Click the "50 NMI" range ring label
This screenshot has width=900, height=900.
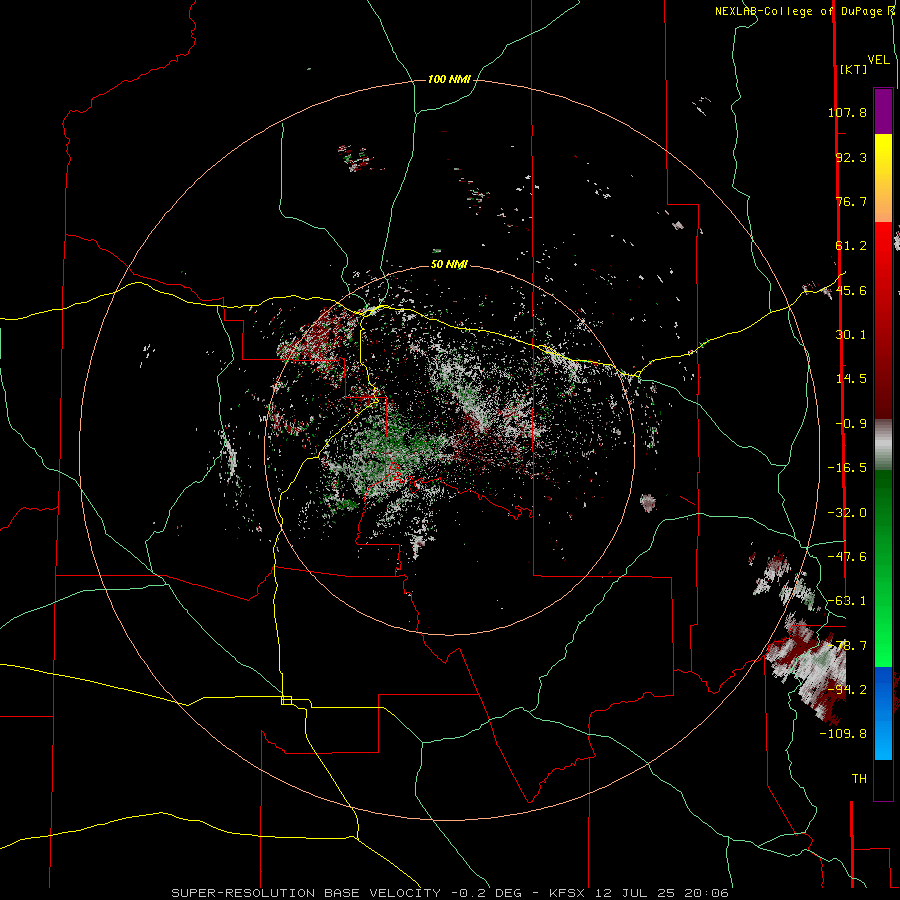(x=449, y=265)
